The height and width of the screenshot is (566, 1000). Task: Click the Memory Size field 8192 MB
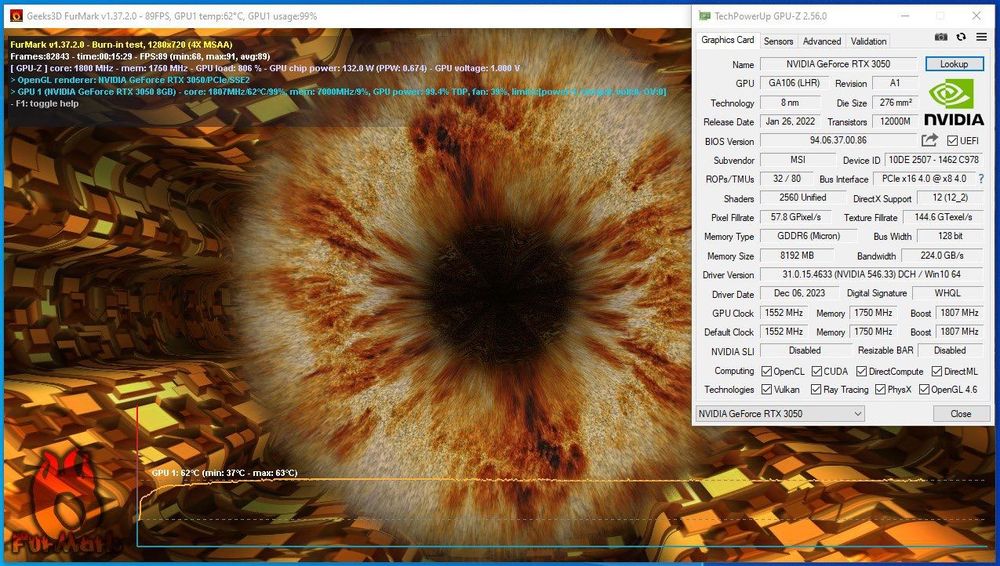point(797,255)
